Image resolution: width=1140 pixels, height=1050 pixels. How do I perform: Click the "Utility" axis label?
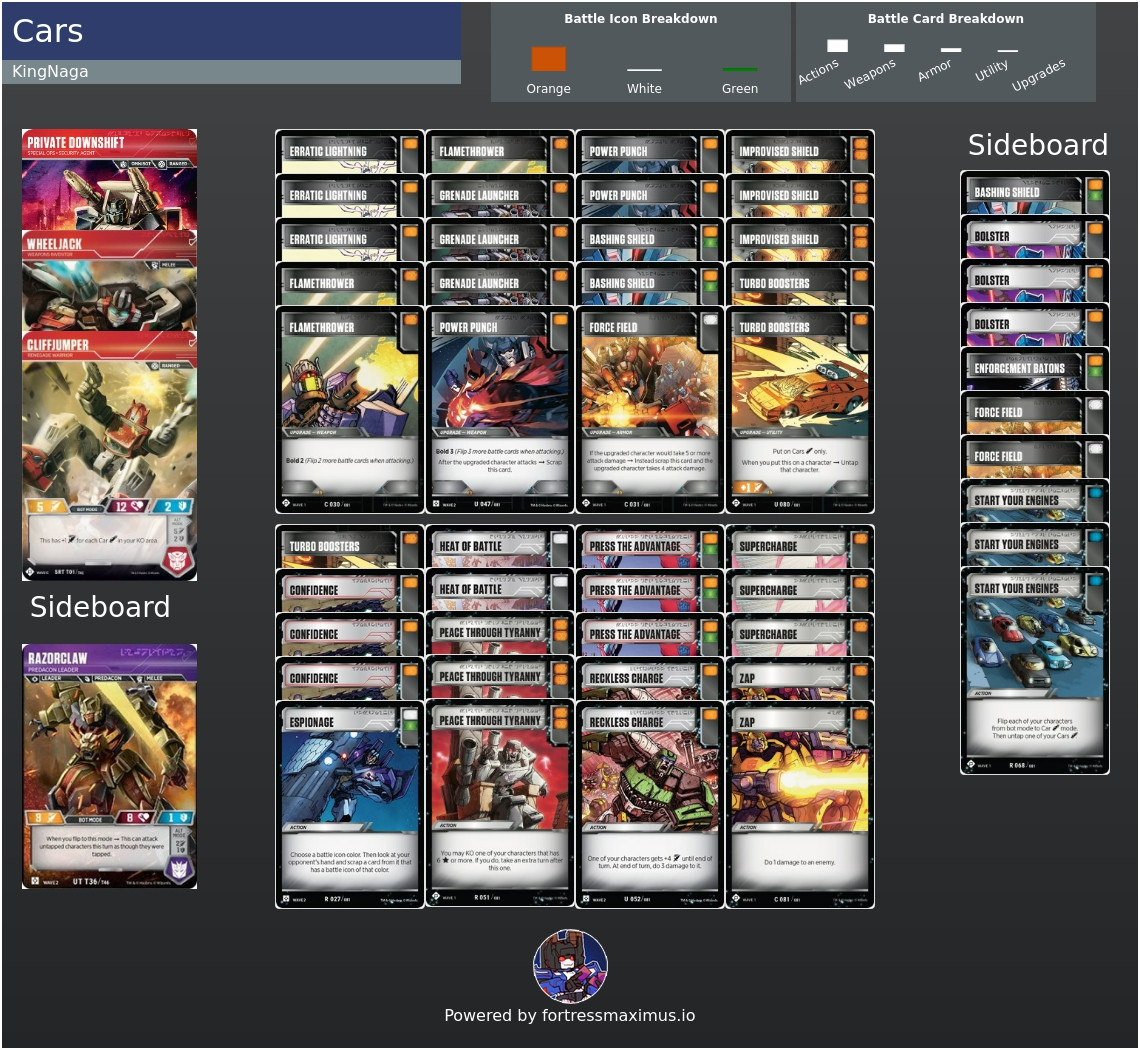click(991, 70)
